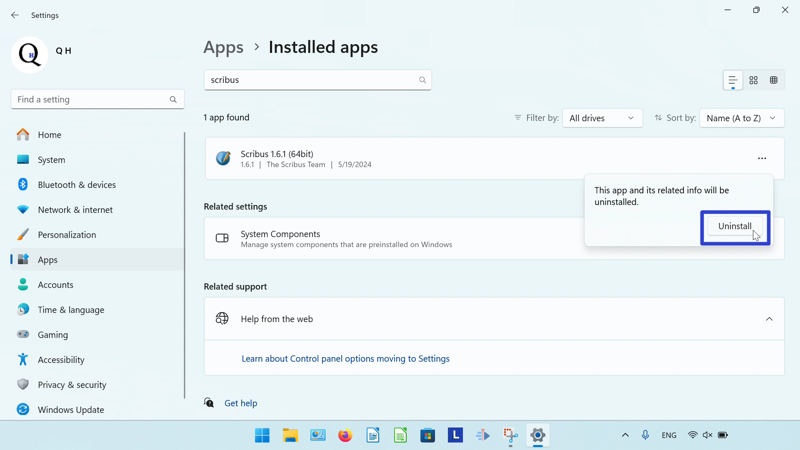Click the Apps breadcrumb link
Image resolution: width=800 pixels, height=450 pixels.
[x=223, y=47]
